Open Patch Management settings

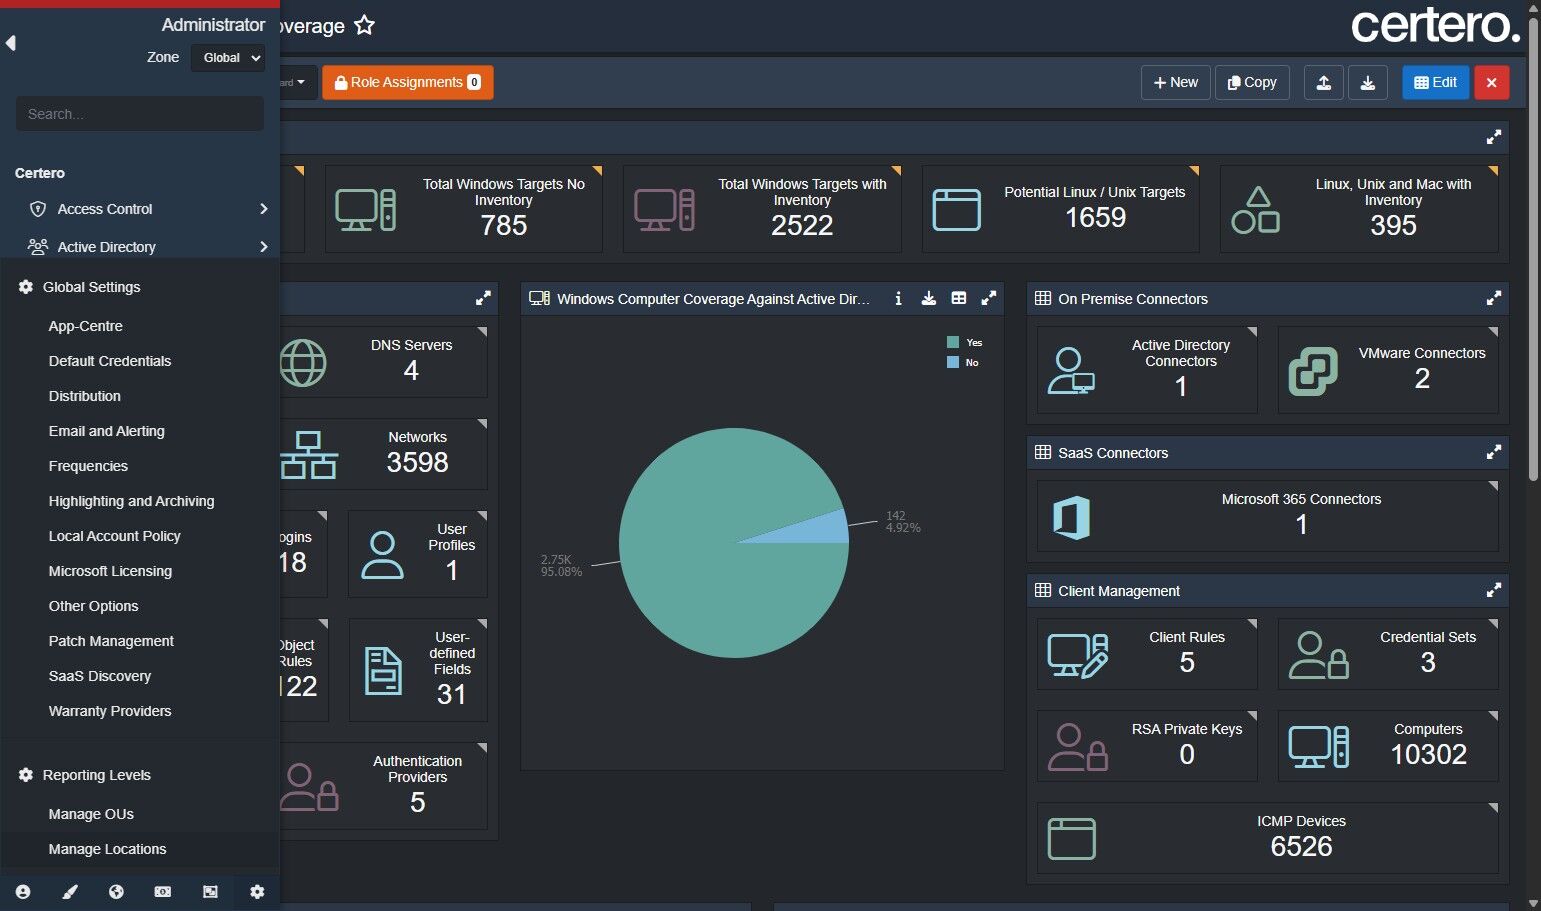pyautogui.click(x=111, y=641)
